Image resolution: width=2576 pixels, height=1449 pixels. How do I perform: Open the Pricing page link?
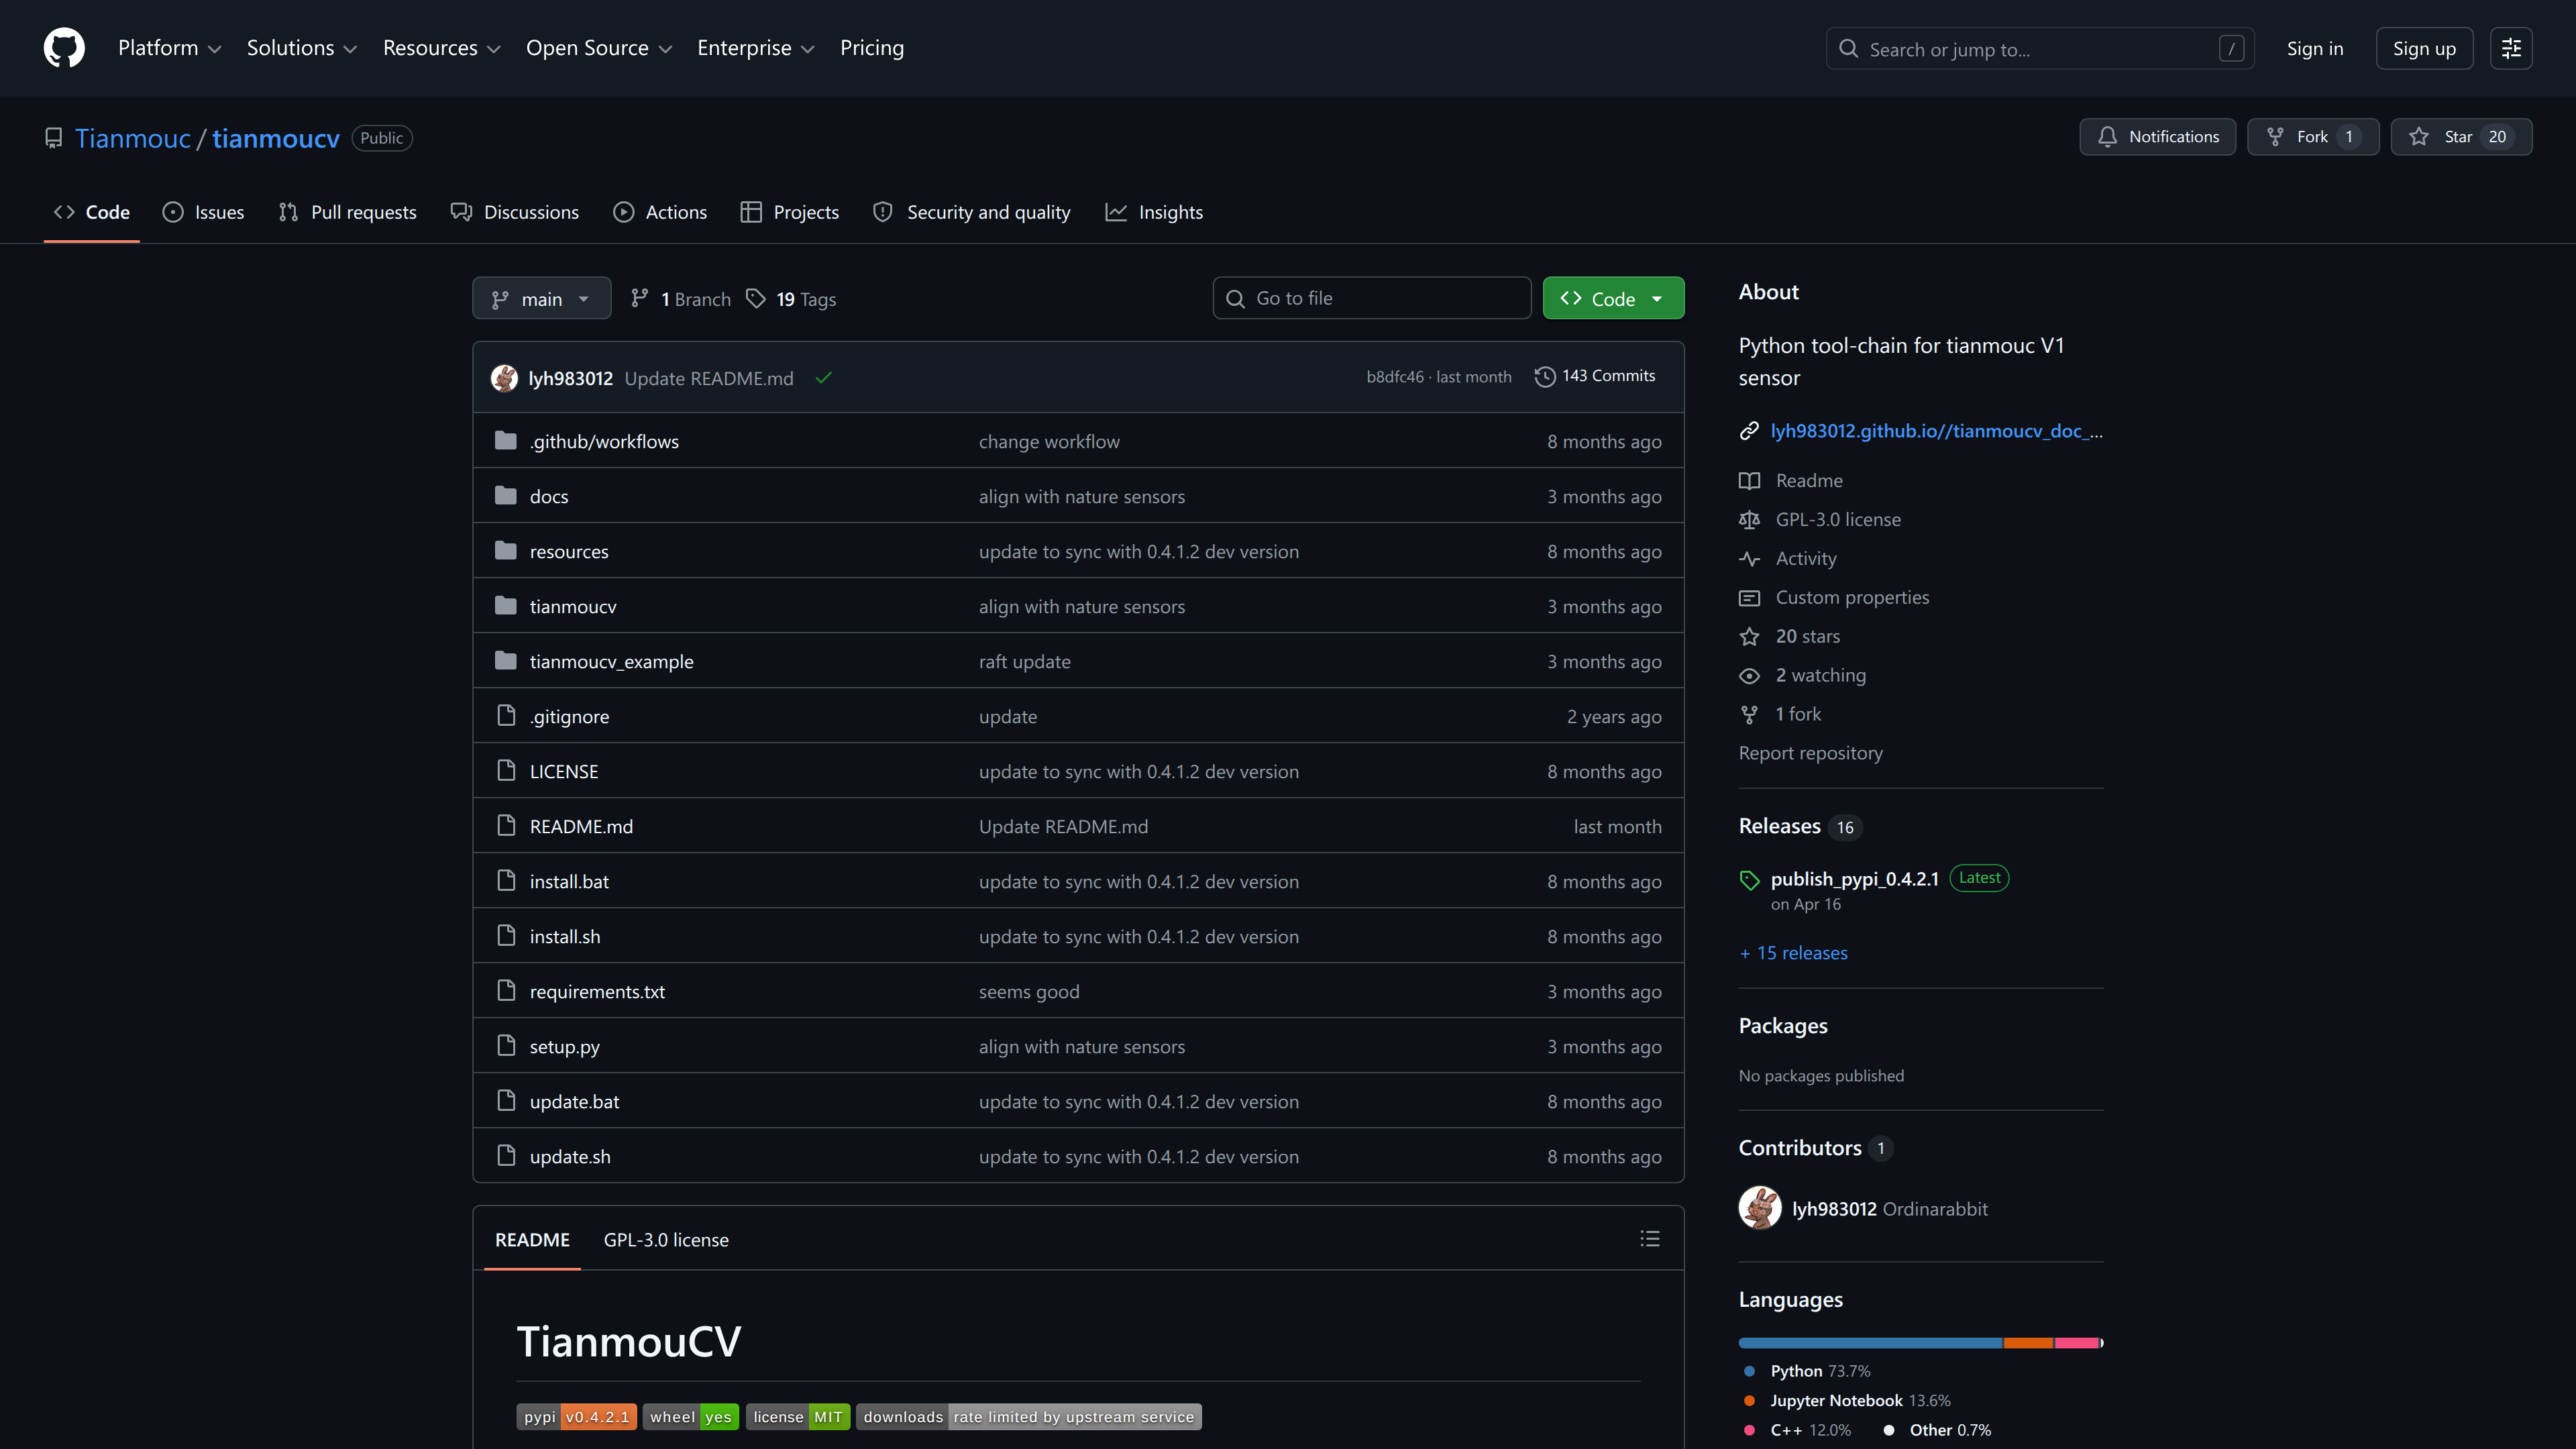[871, 48]
